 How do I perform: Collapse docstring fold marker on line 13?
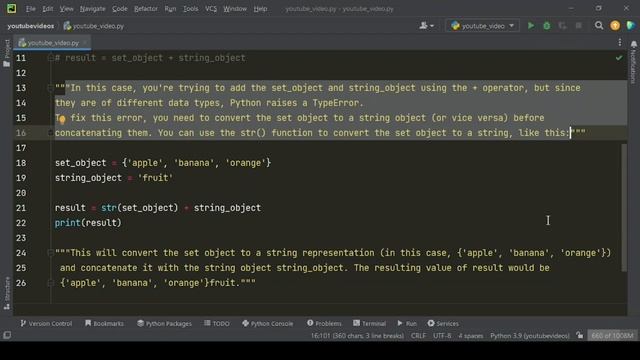[51, 88]
